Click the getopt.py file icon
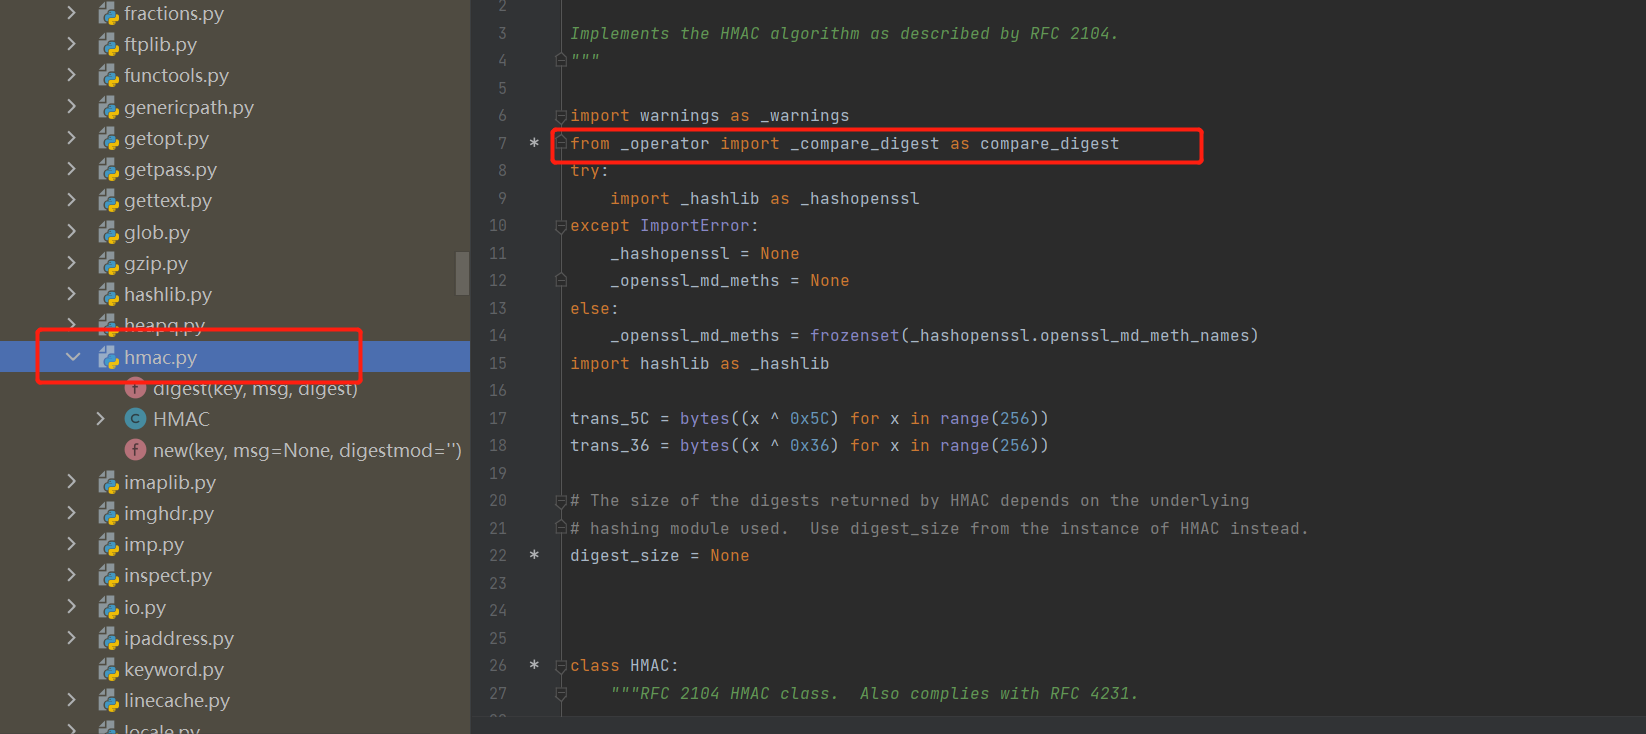 click(x=108, y=139)
